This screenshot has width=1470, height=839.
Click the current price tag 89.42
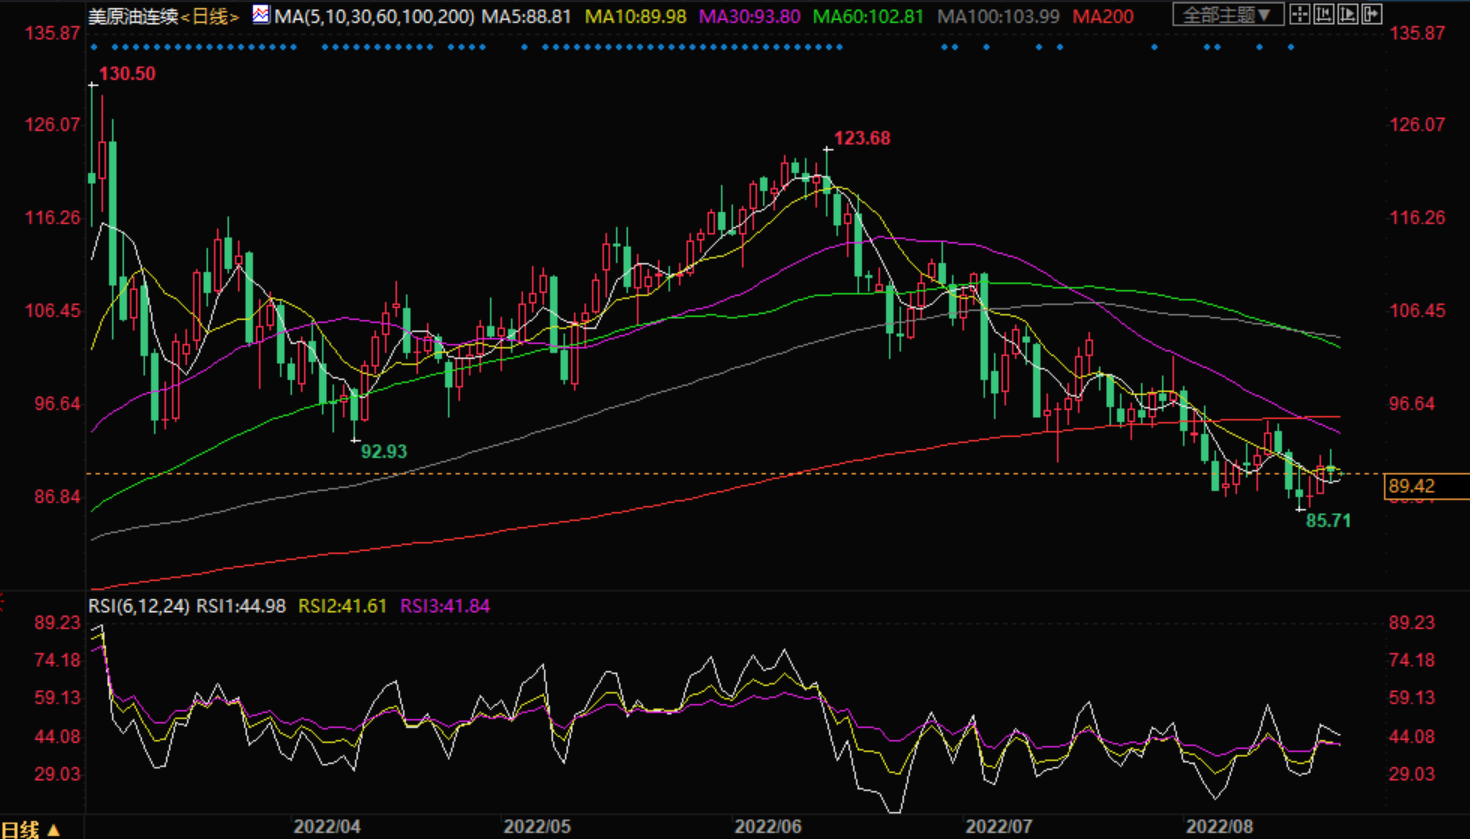(x=1412, y=486)
